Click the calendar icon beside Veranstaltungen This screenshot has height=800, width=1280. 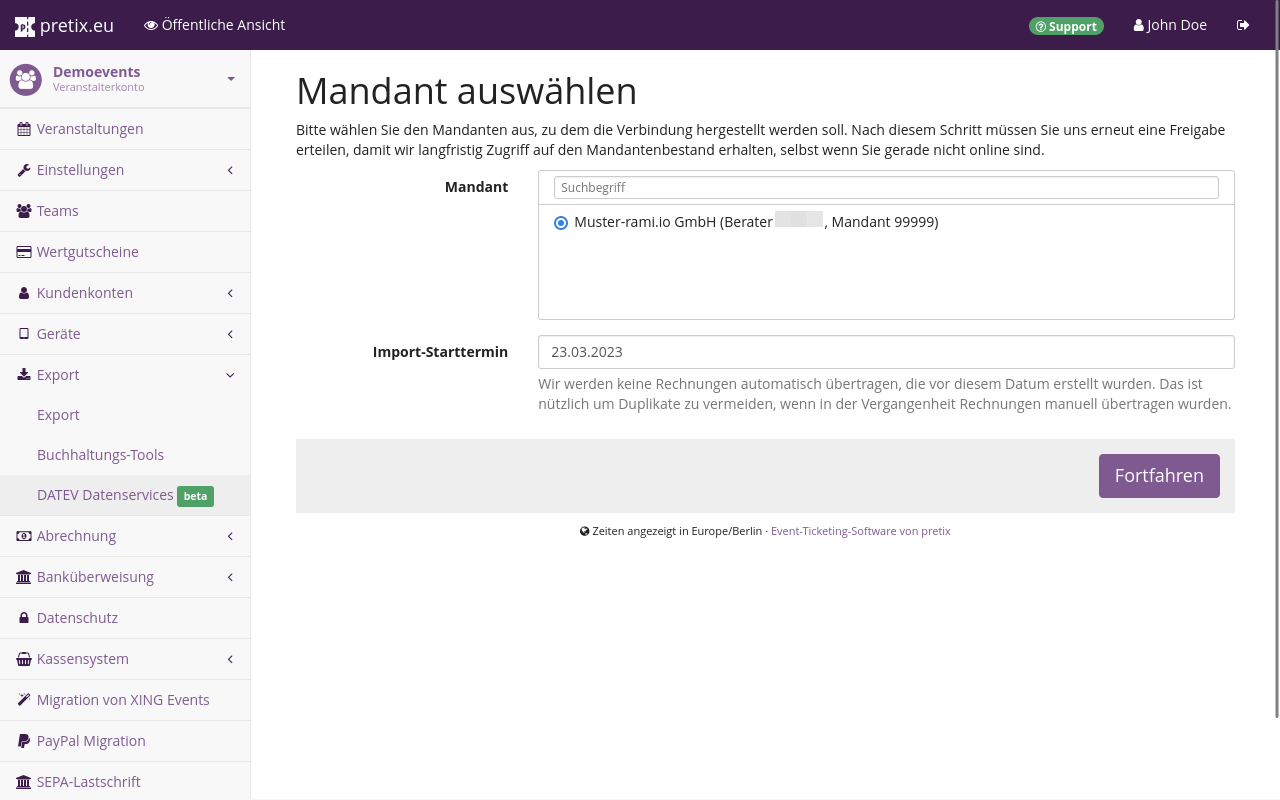coord(24,129)
